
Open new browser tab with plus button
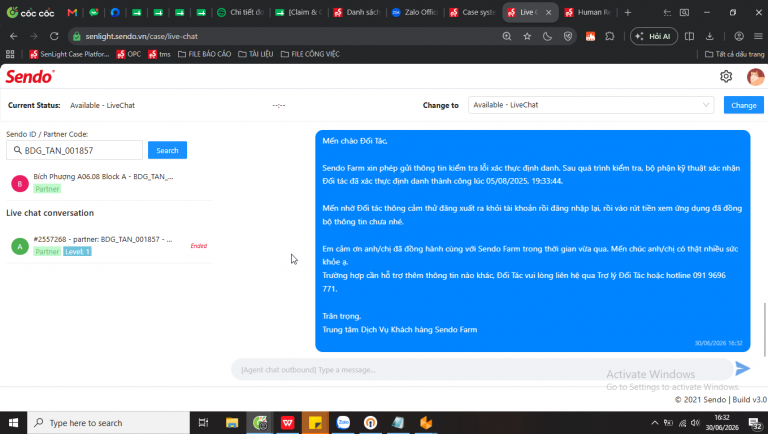[x=627, y=12]
